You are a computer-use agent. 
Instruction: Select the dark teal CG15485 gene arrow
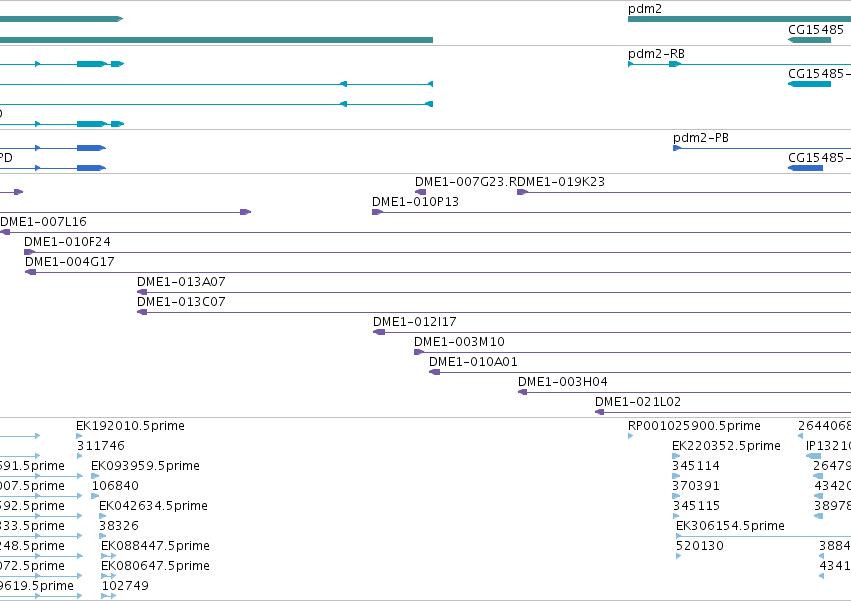[x=809, y=40]
